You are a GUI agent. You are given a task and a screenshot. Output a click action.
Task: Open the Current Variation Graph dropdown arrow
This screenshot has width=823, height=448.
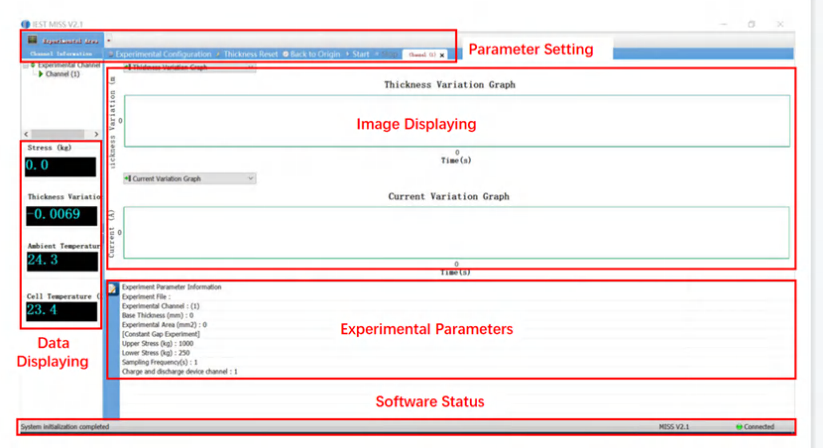[x=249, y=178]
